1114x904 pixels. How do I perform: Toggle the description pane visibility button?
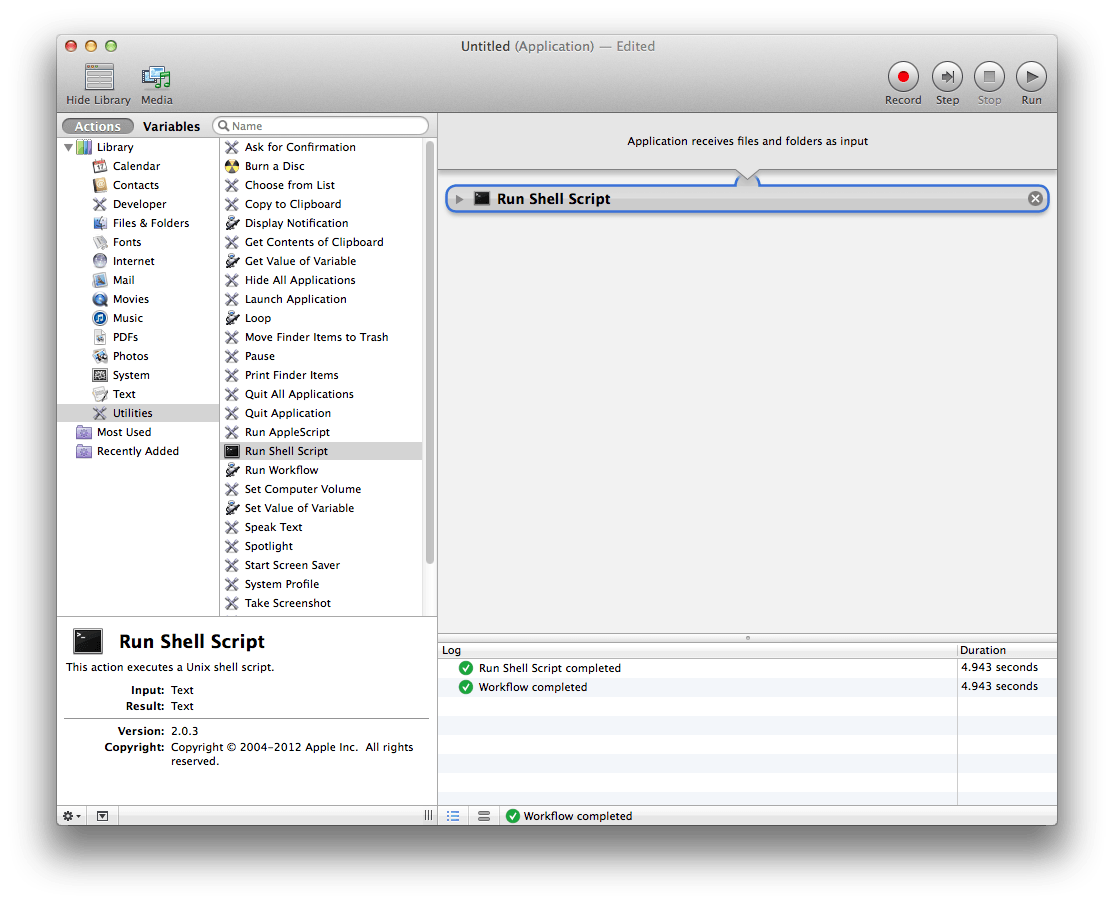(102, 816)
